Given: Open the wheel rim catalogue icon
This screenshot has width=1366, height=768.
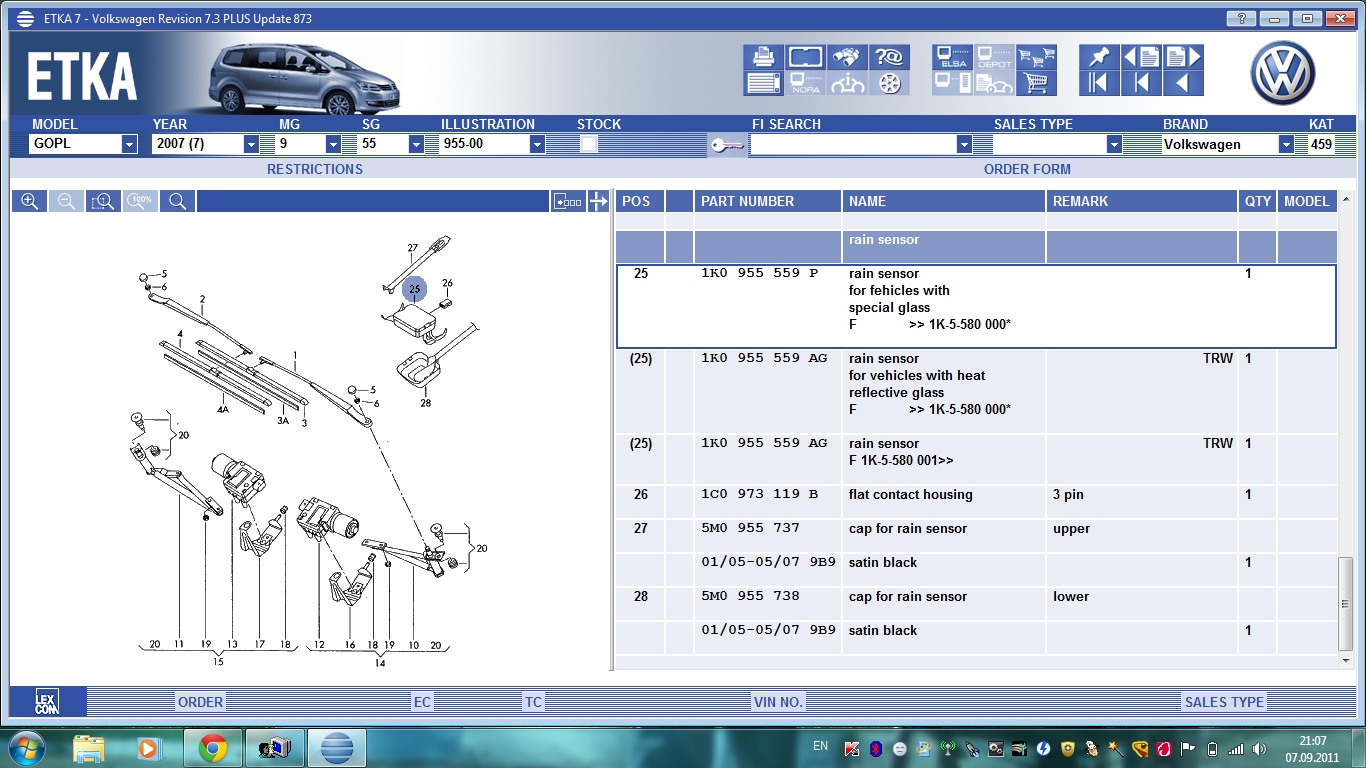Looking at the screenshot, I should pos(889,83).
